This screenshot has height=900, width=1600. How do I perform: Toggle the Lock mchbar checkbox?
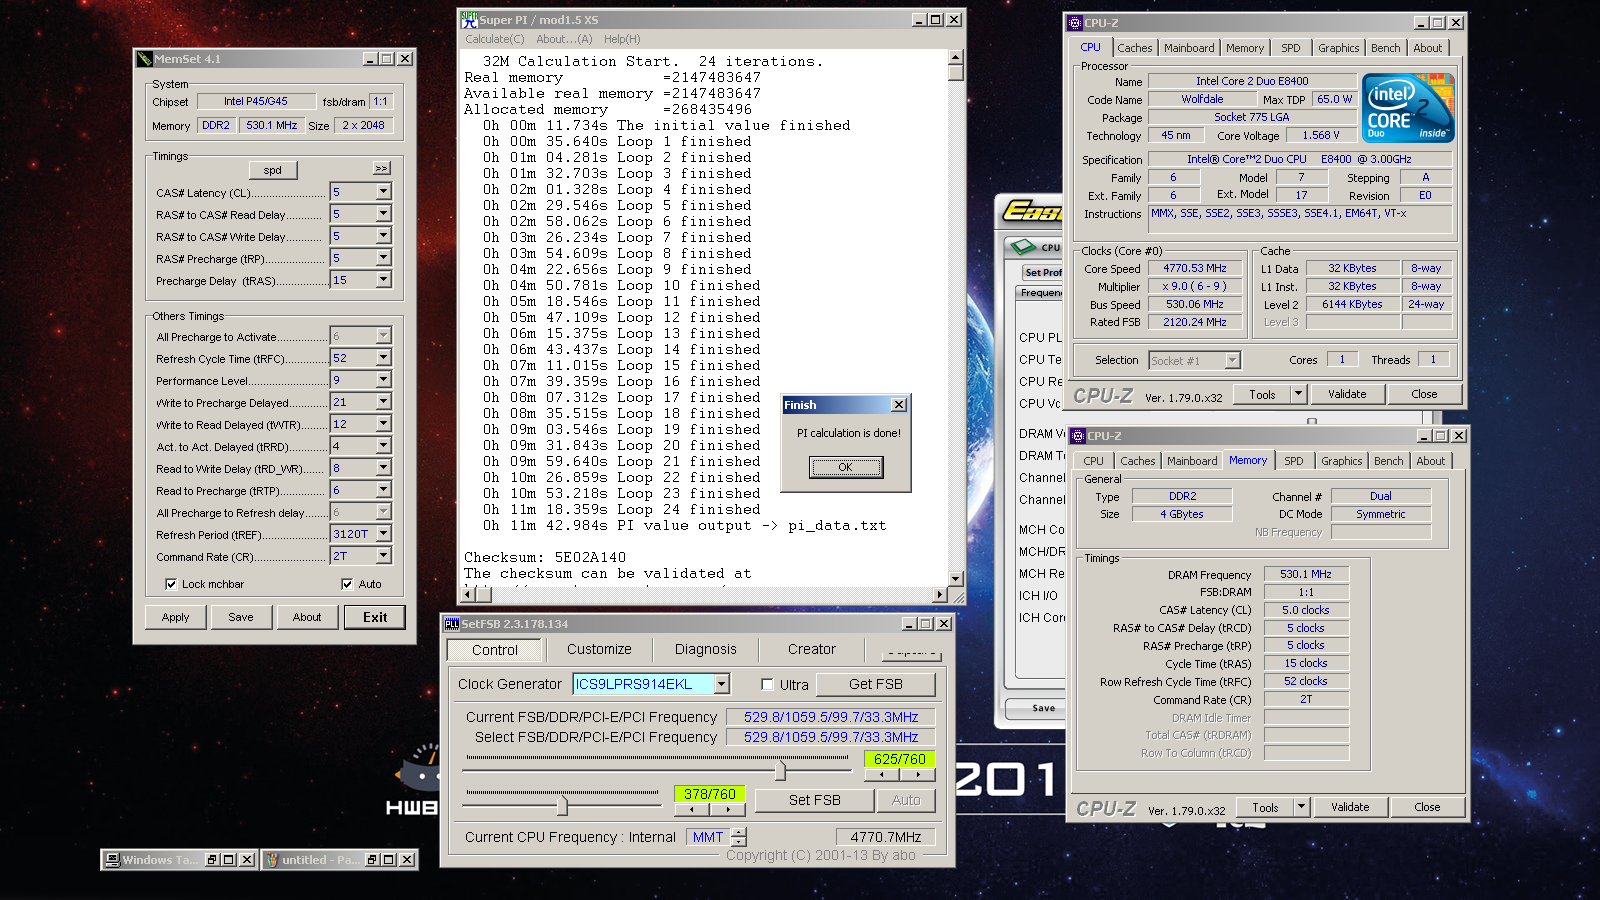tap(171, 584)
